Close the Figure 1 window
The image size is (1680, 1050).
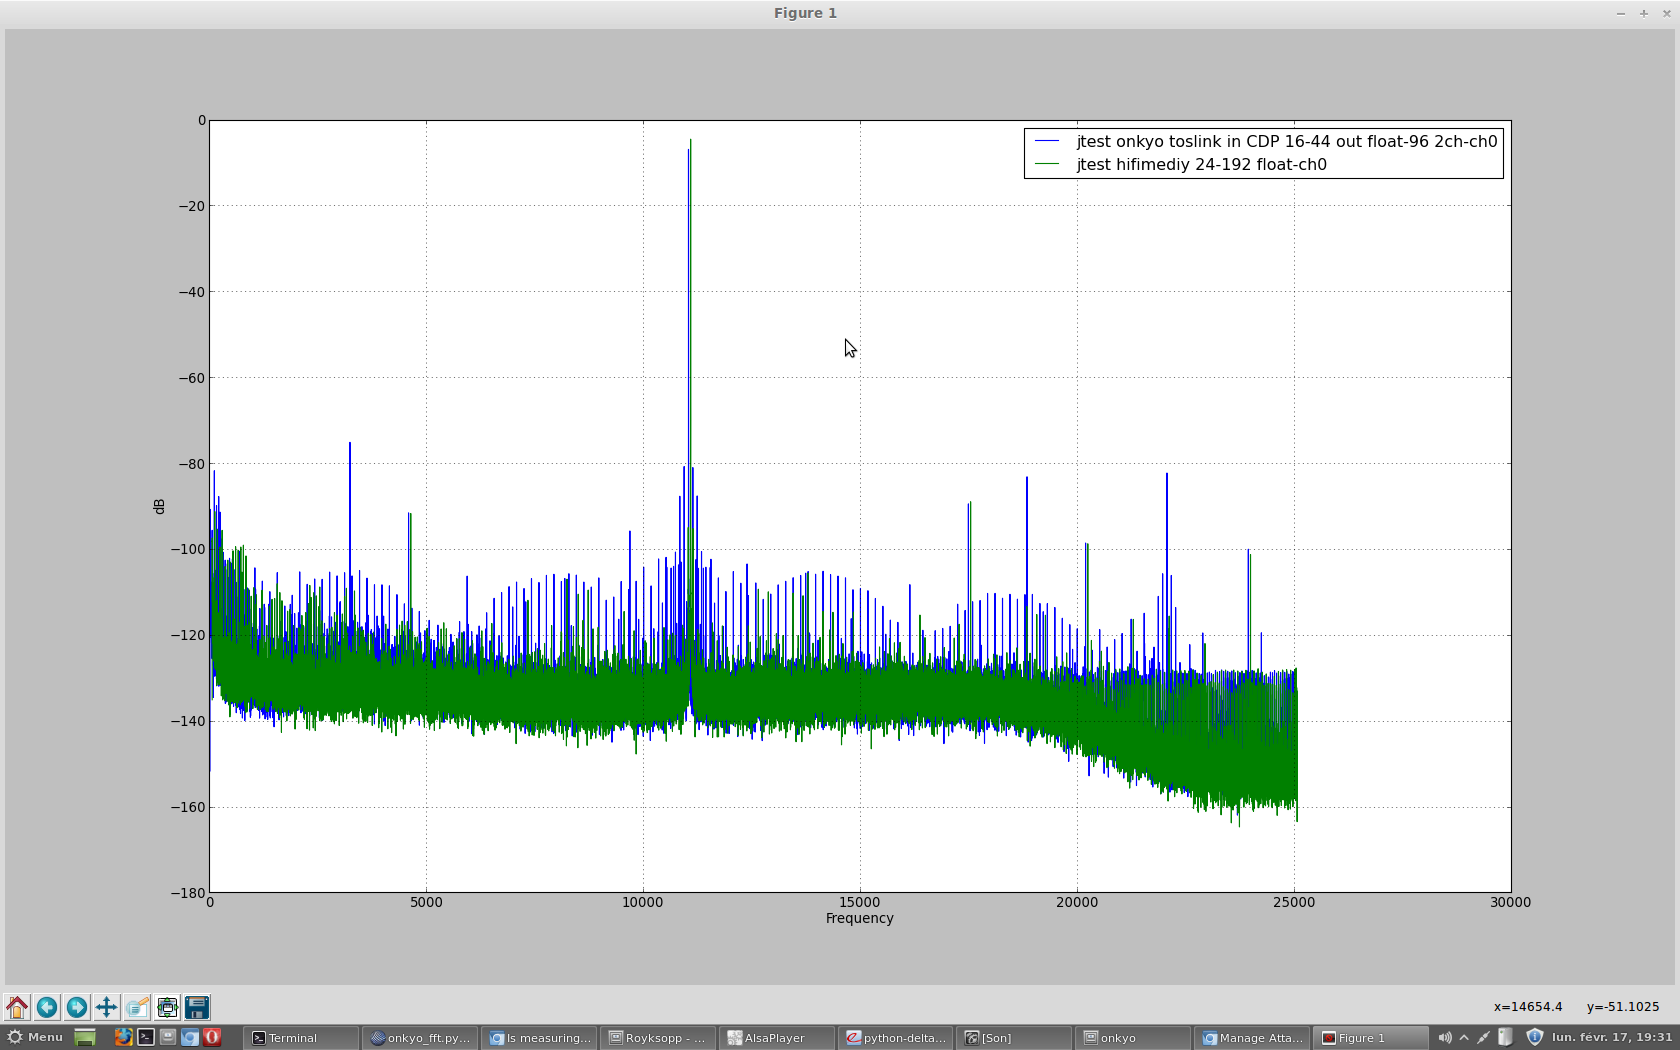(1666, 13)
